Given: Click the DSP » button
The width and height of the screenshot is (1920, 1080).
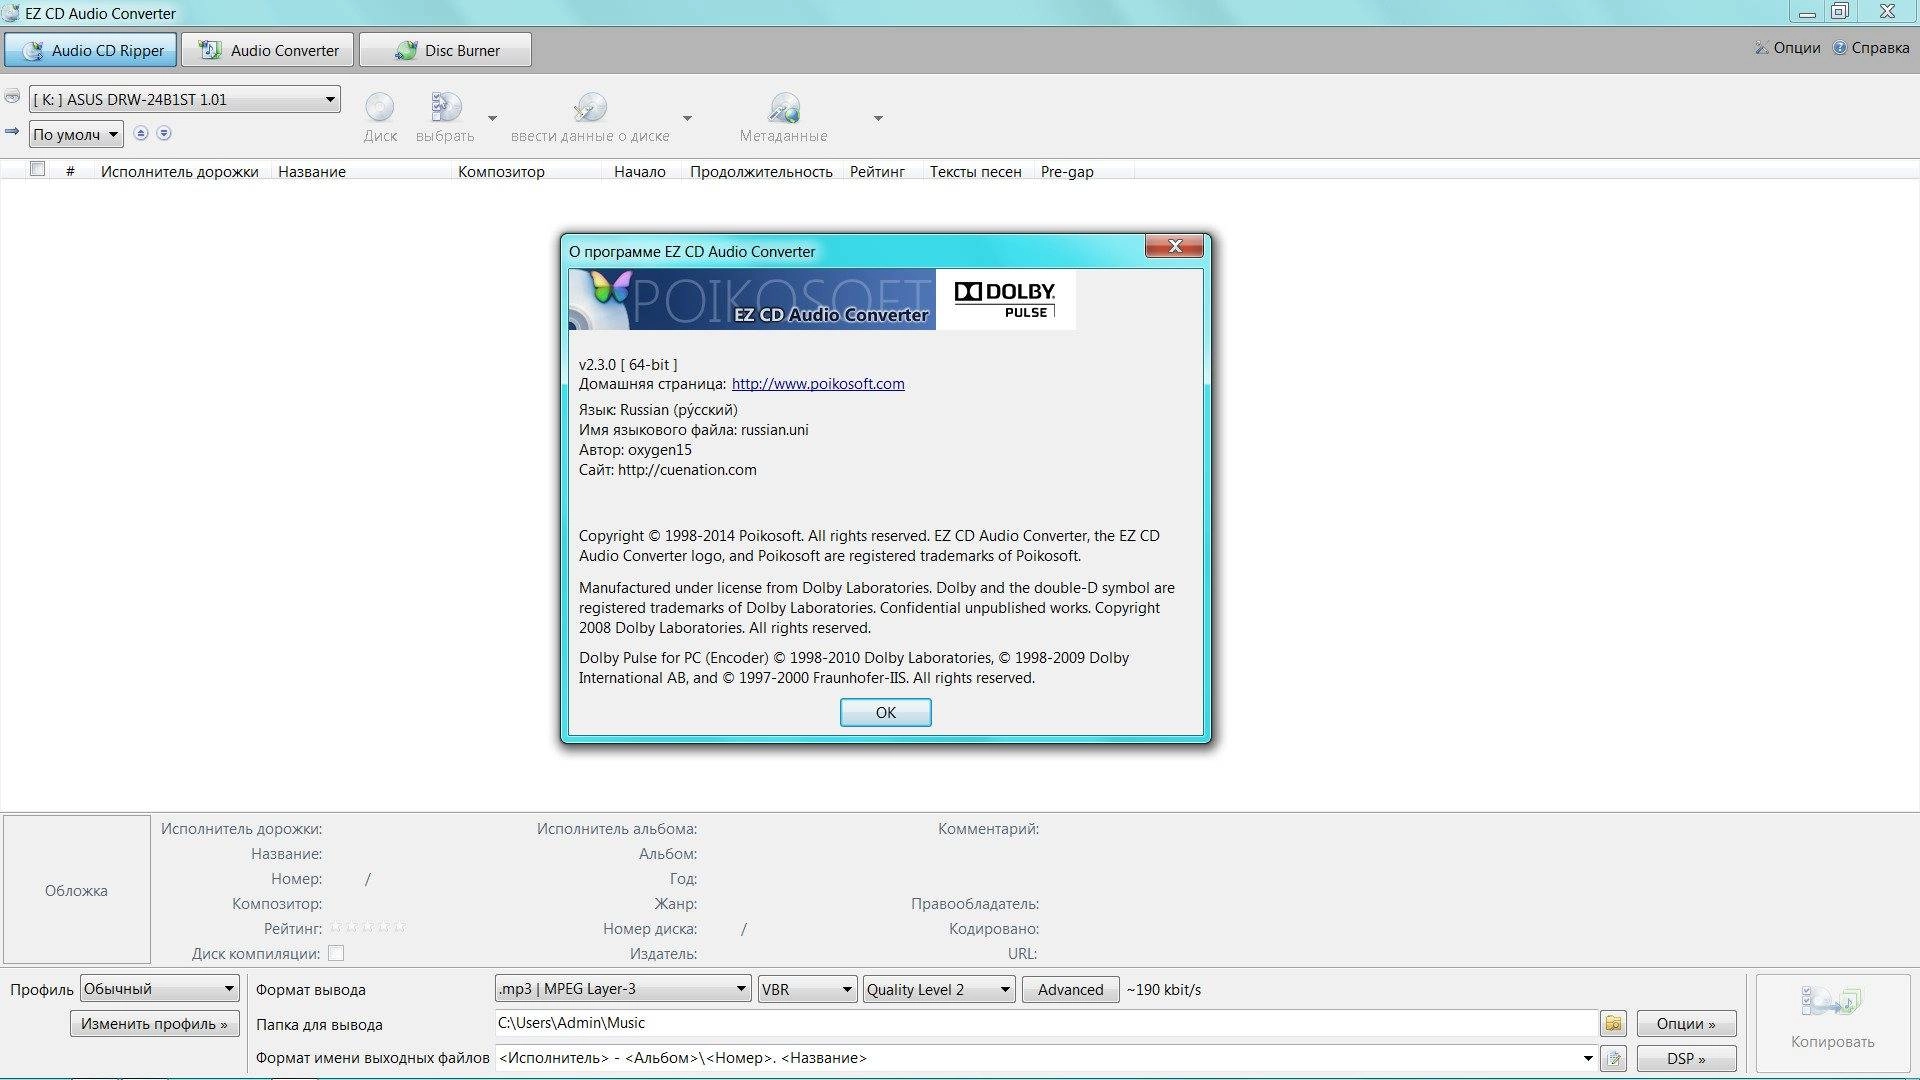Looking at the screenshot, I should (x=1686, y=1058).
